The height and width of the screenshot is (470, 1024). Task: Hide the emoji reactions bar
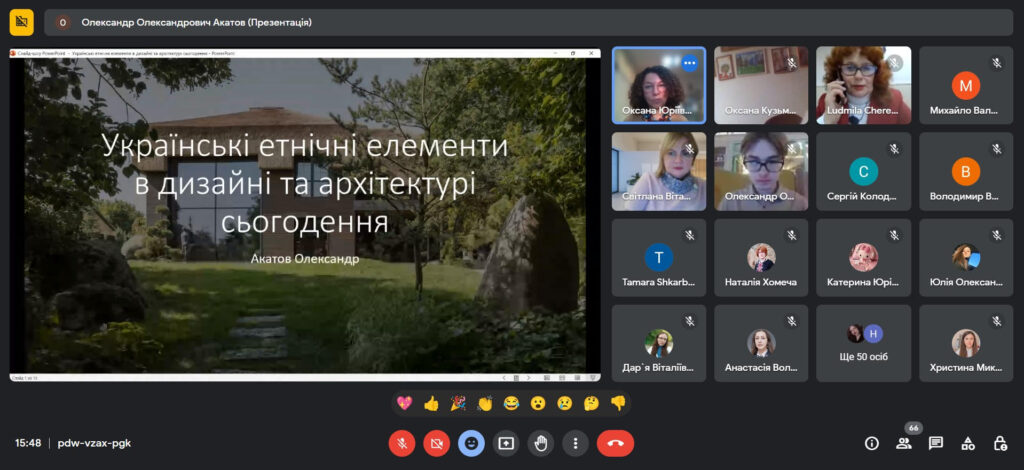(471, 443)
